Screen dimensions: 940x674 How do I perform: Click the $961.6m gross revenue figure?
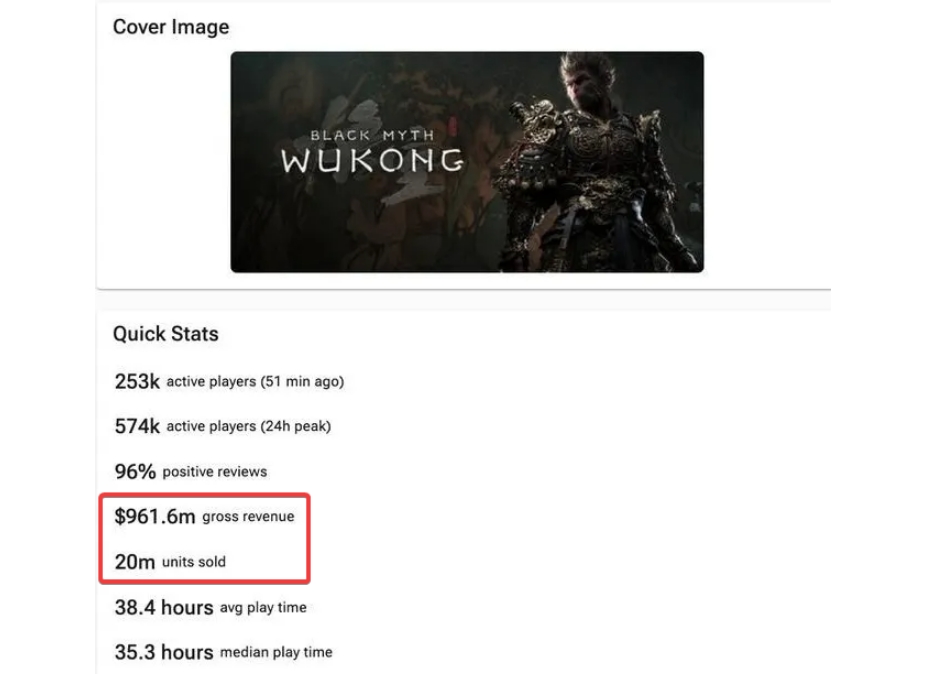tap(155, 516)
